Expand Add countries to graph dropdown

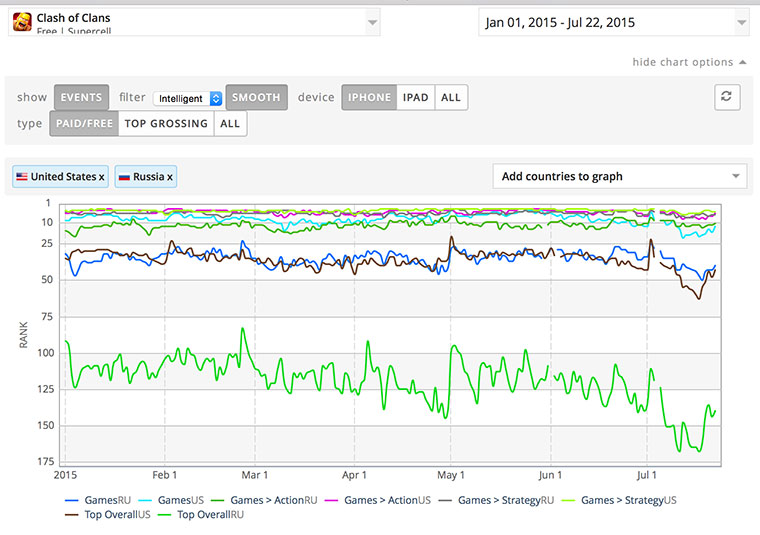[x=620, y=177]
